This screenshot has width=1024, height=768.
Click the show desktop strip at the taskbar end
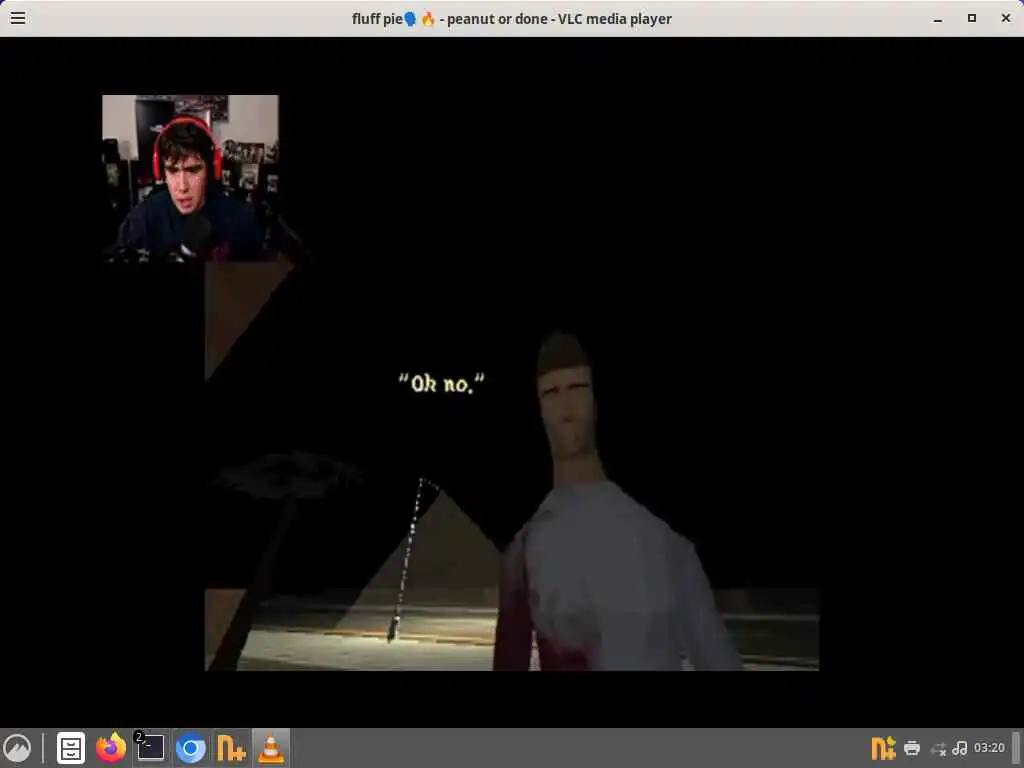click(x=1017, y=748)
